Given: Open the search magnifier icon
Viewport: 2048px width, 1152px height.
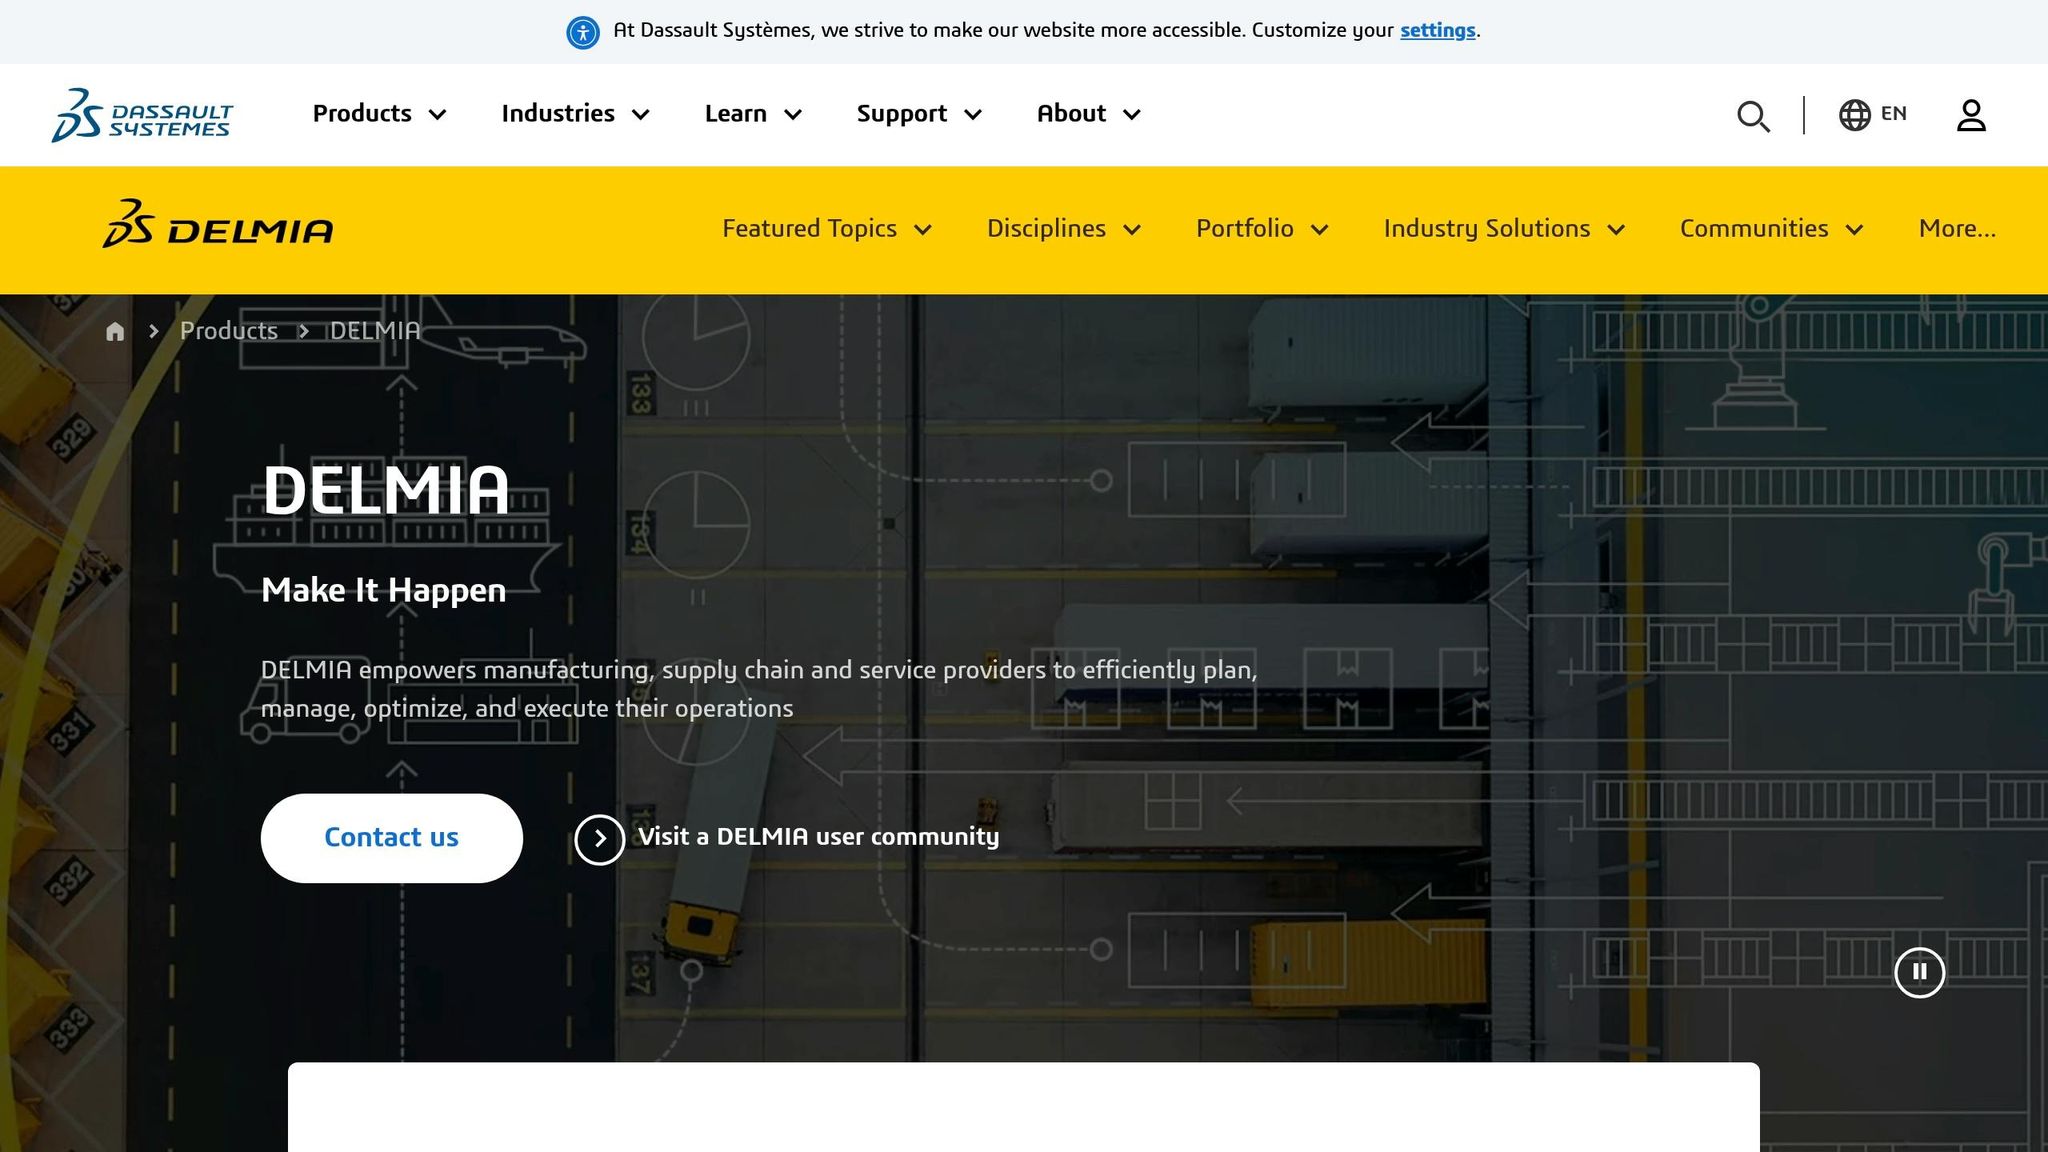Looking at the screenshot, I should click(1753, 116).
